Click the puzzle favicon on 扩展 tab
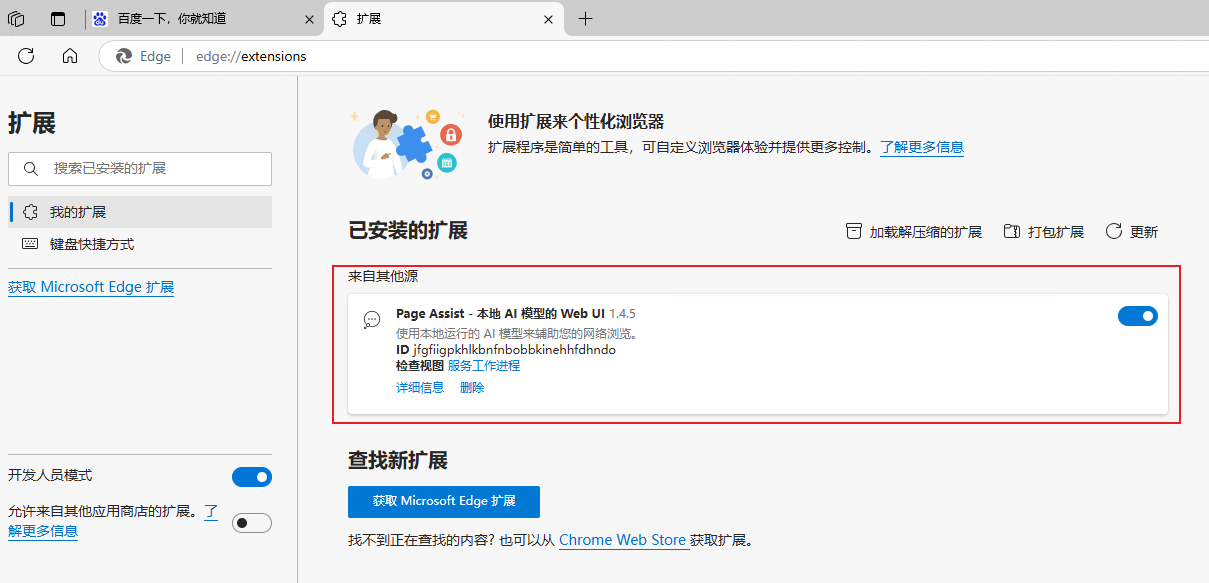 click(340, 19)
